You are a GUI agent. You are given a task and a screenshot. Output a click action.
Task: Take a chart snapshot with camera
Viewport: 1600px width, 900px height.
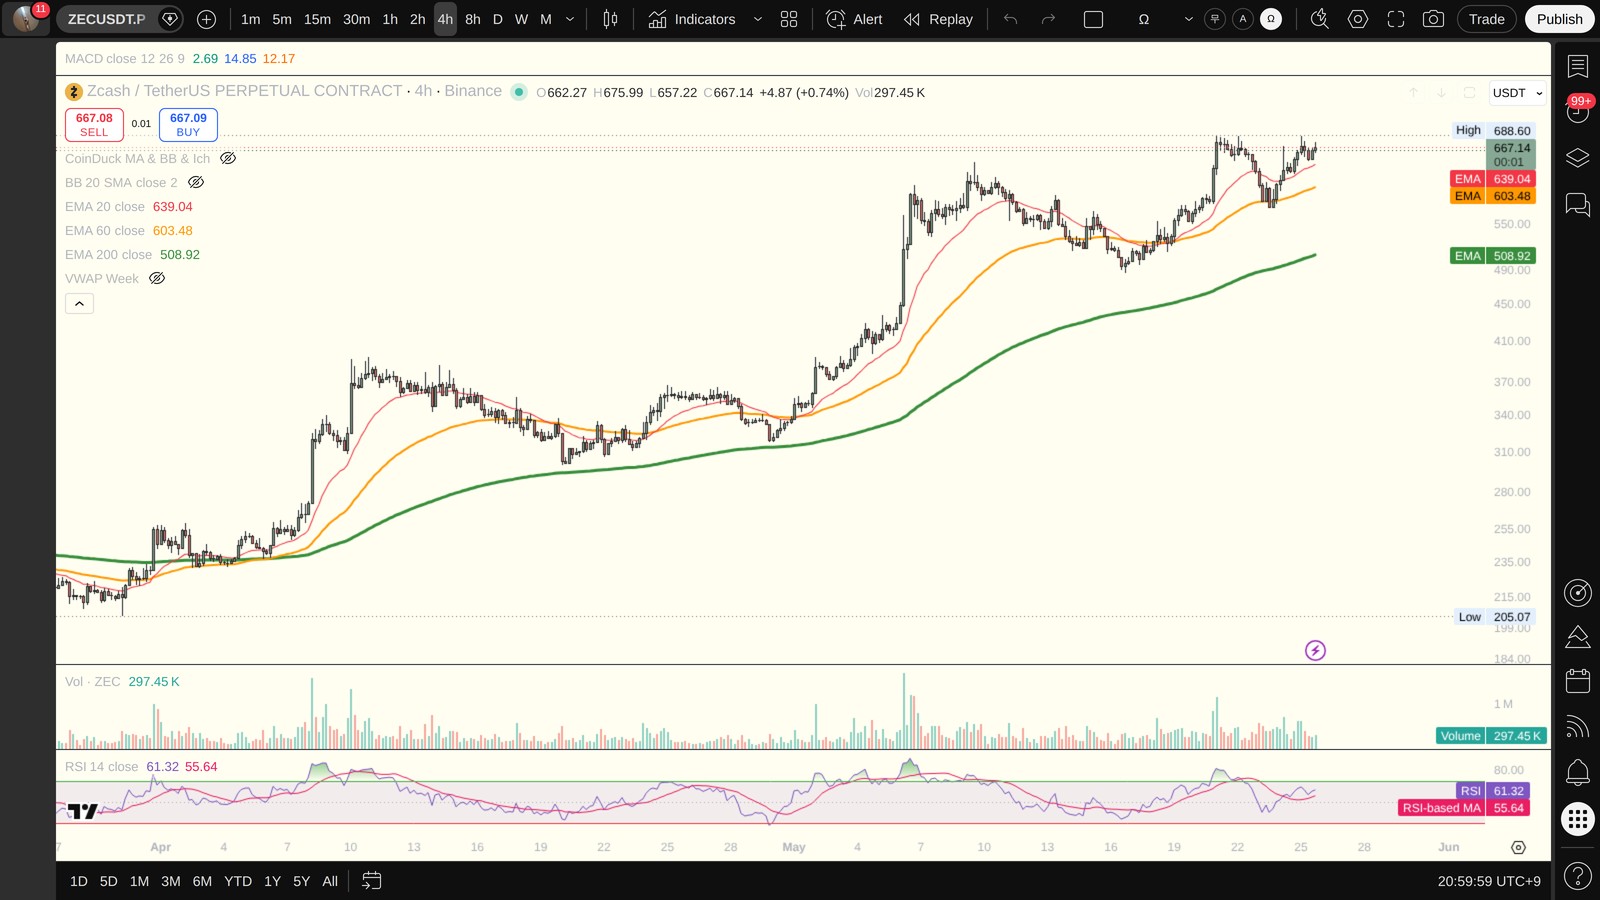pos(1433,19)
